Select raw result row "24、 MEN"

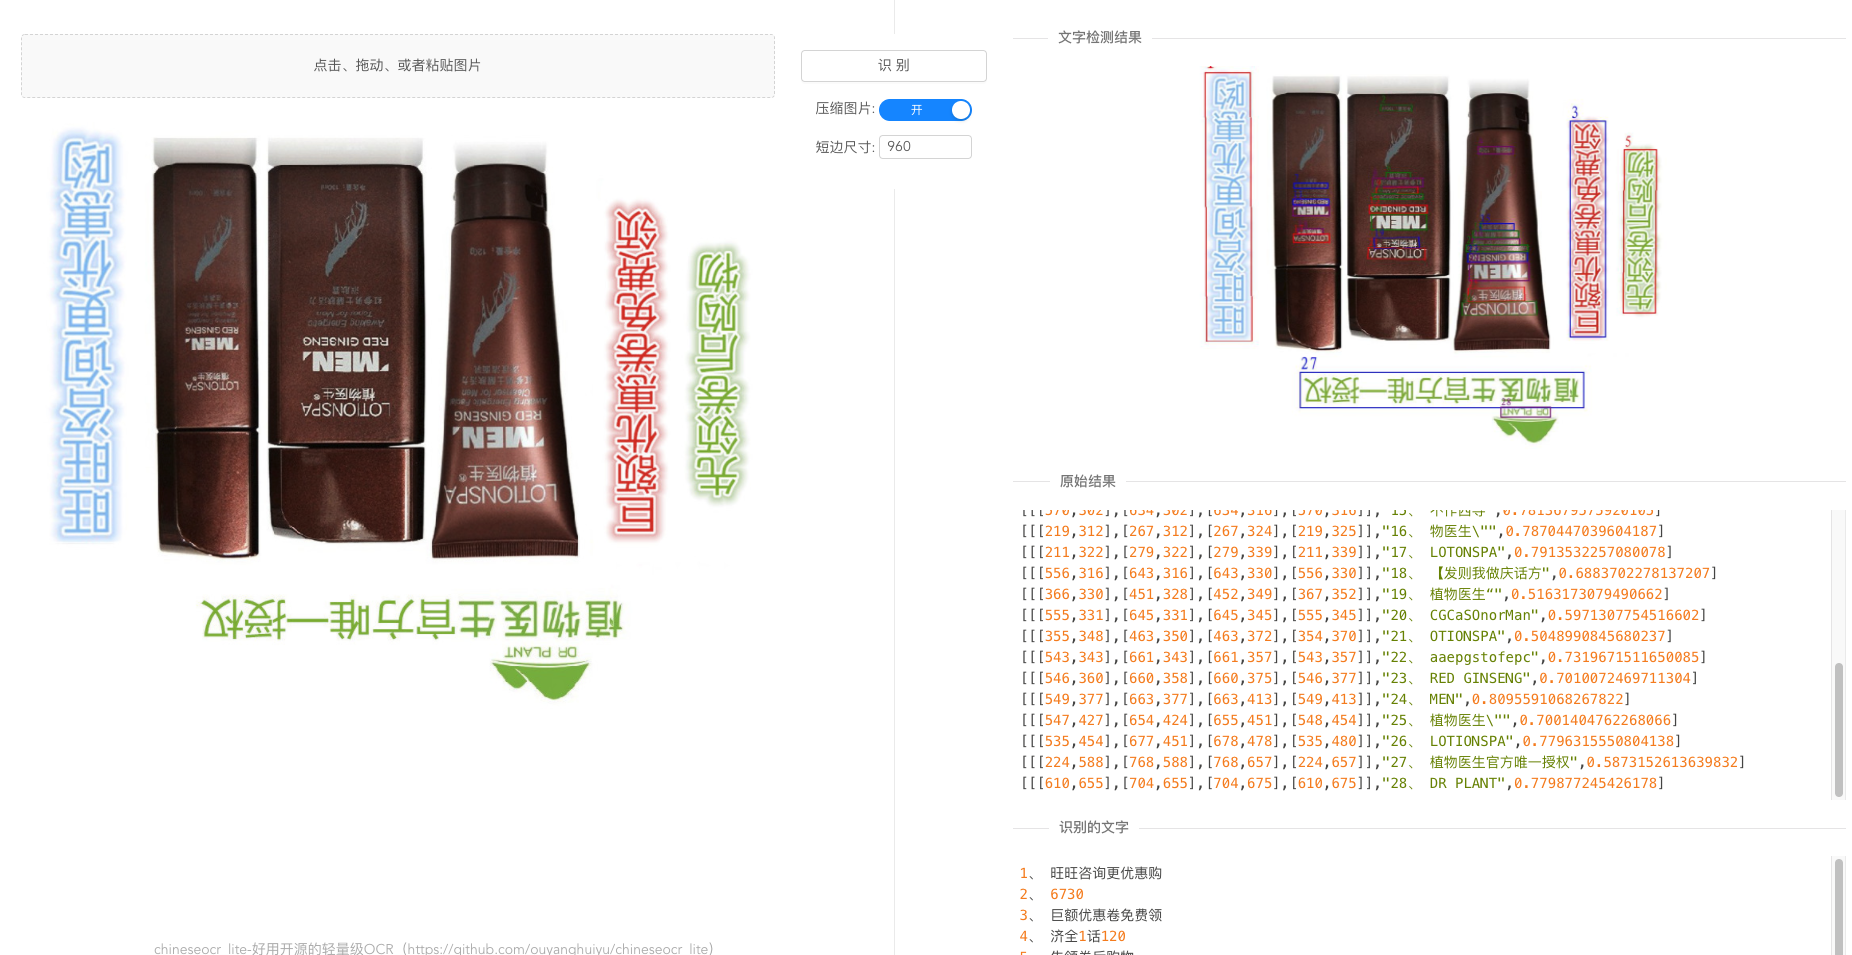pos(1325,699)
